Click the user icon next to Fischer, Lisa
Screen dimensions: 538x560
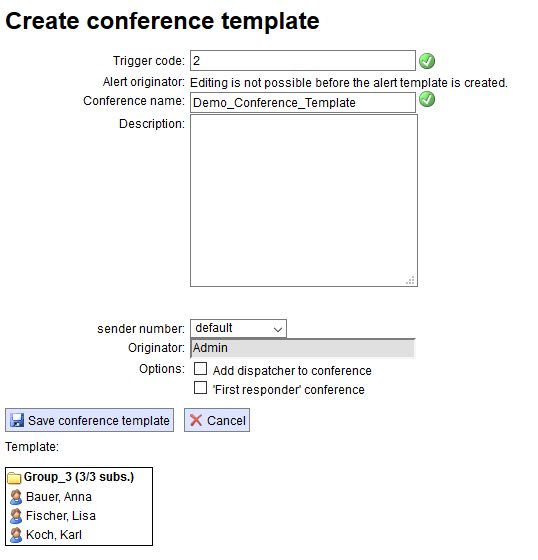(16, 516)
